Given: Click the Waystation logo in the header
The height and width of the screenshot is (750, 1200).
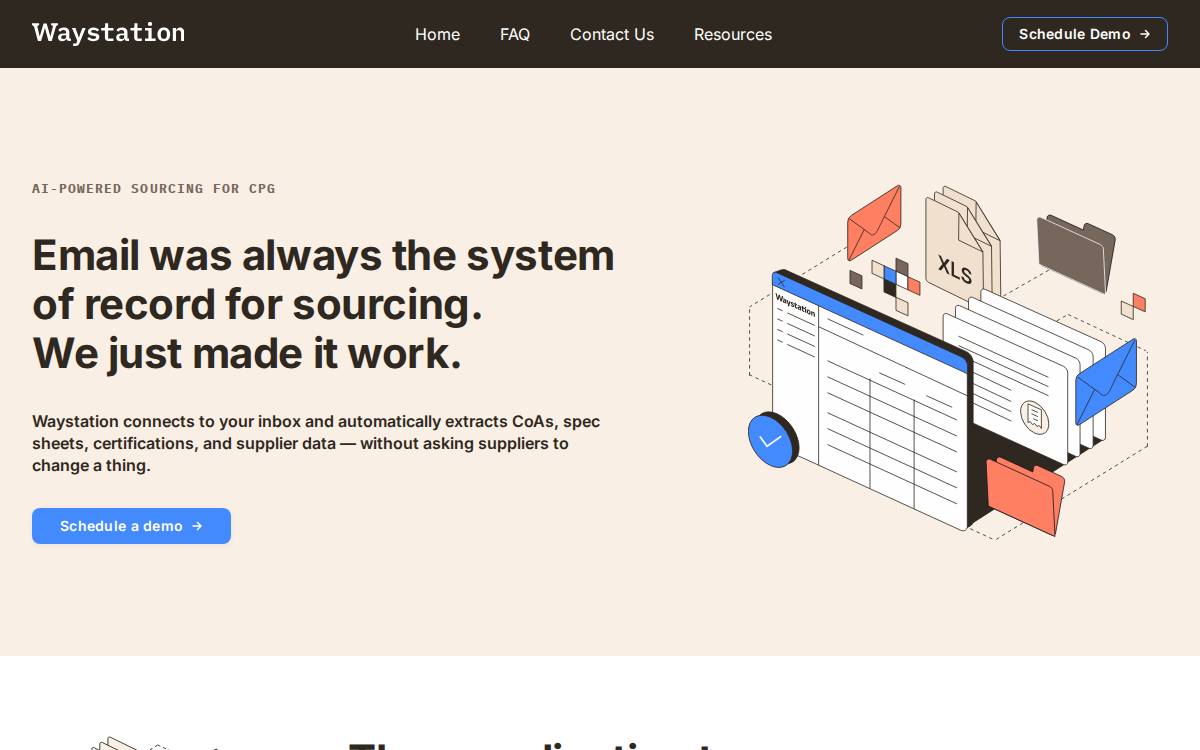Looking at the screenshot, I should (x=108, y=33).
